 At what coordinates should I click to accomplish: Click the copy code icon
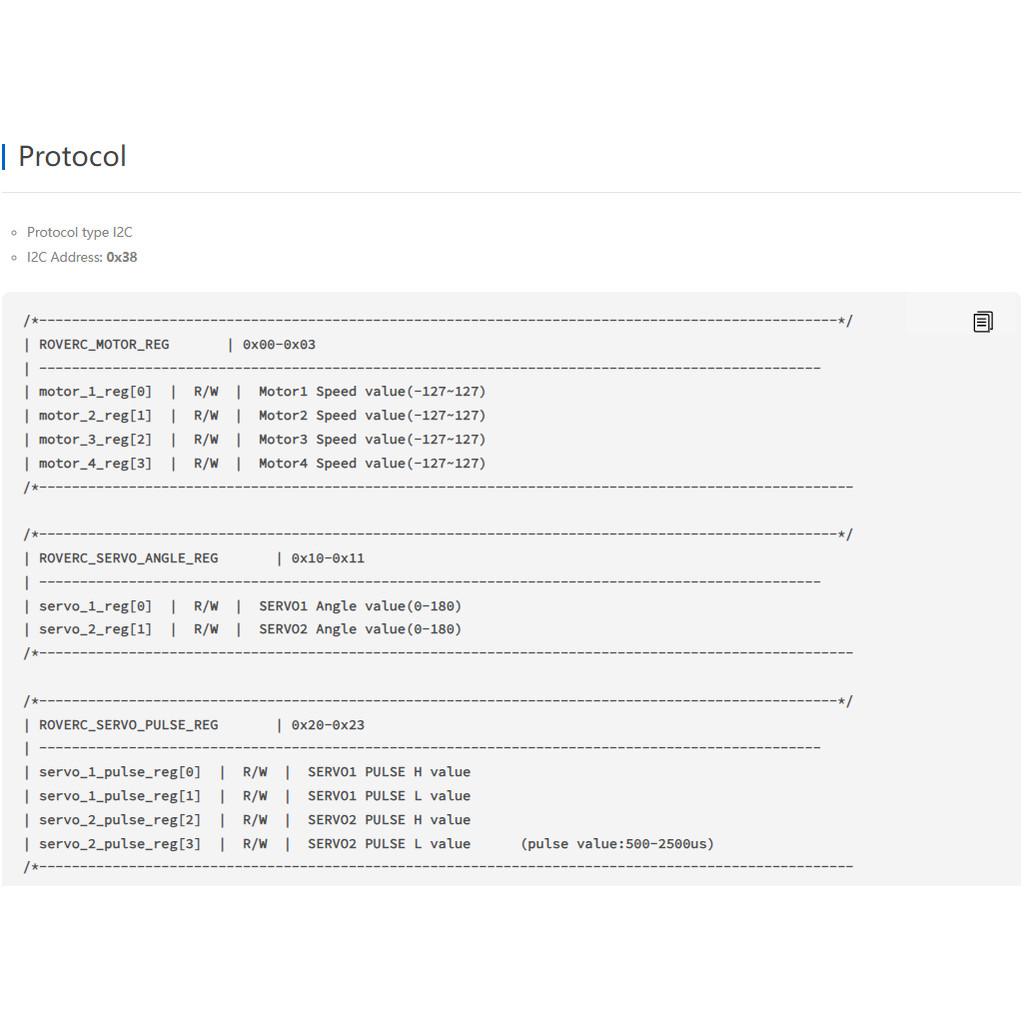coord(983,321)
